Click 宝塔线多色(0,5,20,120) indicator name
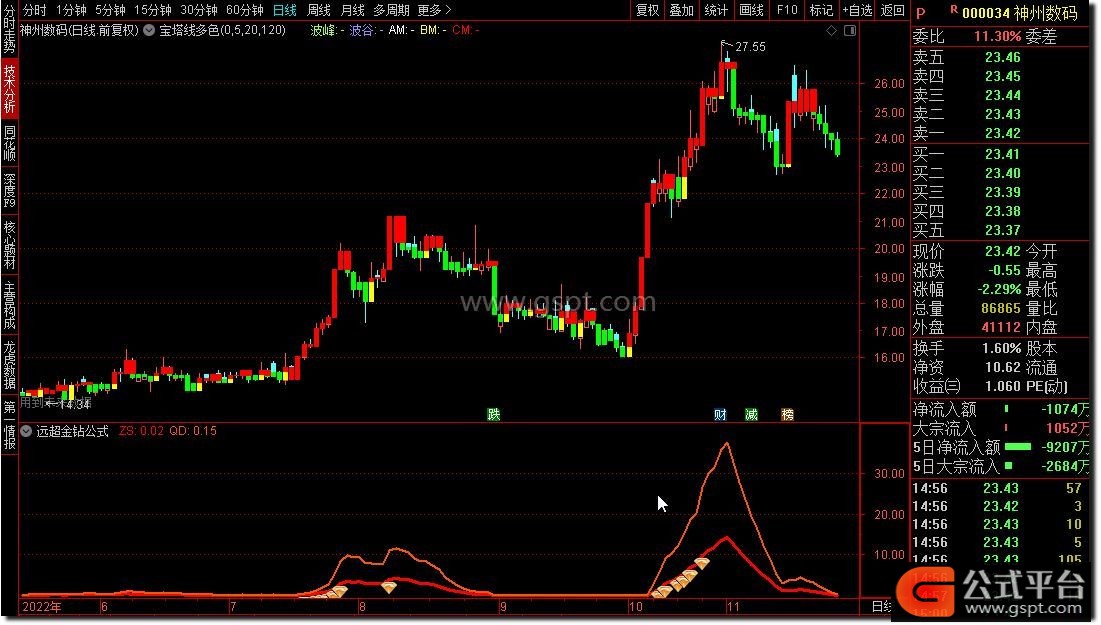1101x625 pixels. pos(223,30)
